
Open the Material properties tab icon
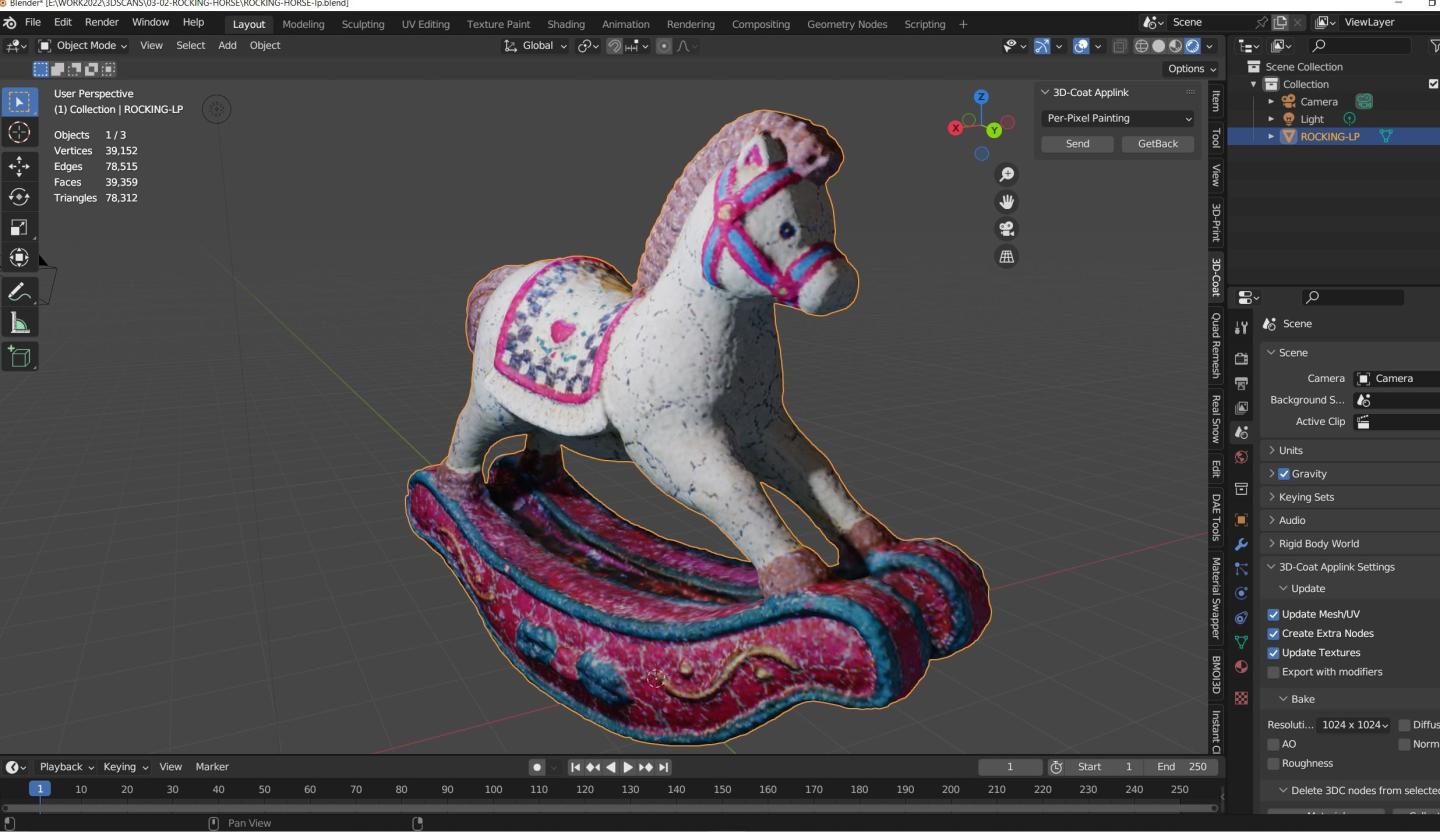[1241, 667]
